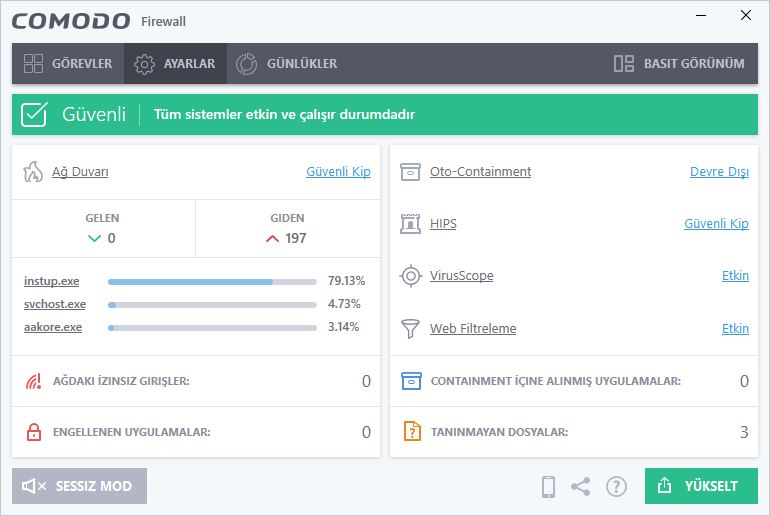The image size is (770, 516).
Task: Click the Görevler grid icon
Action: pos(33,63)
